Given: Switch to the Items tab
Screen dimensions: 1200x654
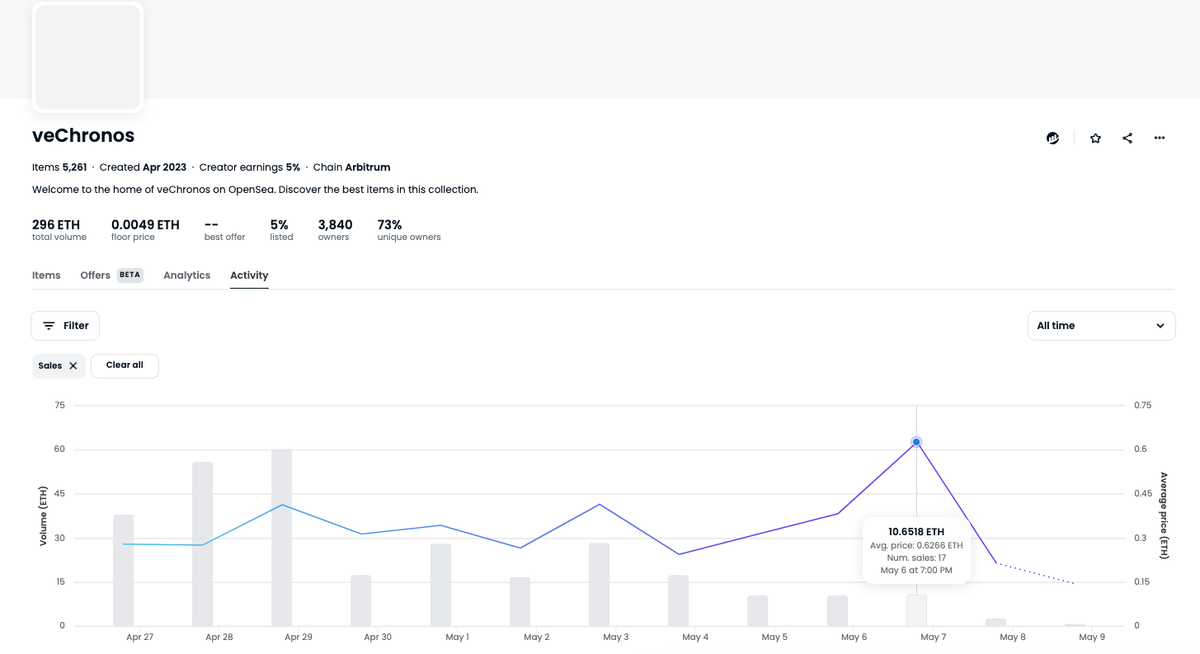Looking at the screenshot, I should pyautogui.click(x=46, y=275).
